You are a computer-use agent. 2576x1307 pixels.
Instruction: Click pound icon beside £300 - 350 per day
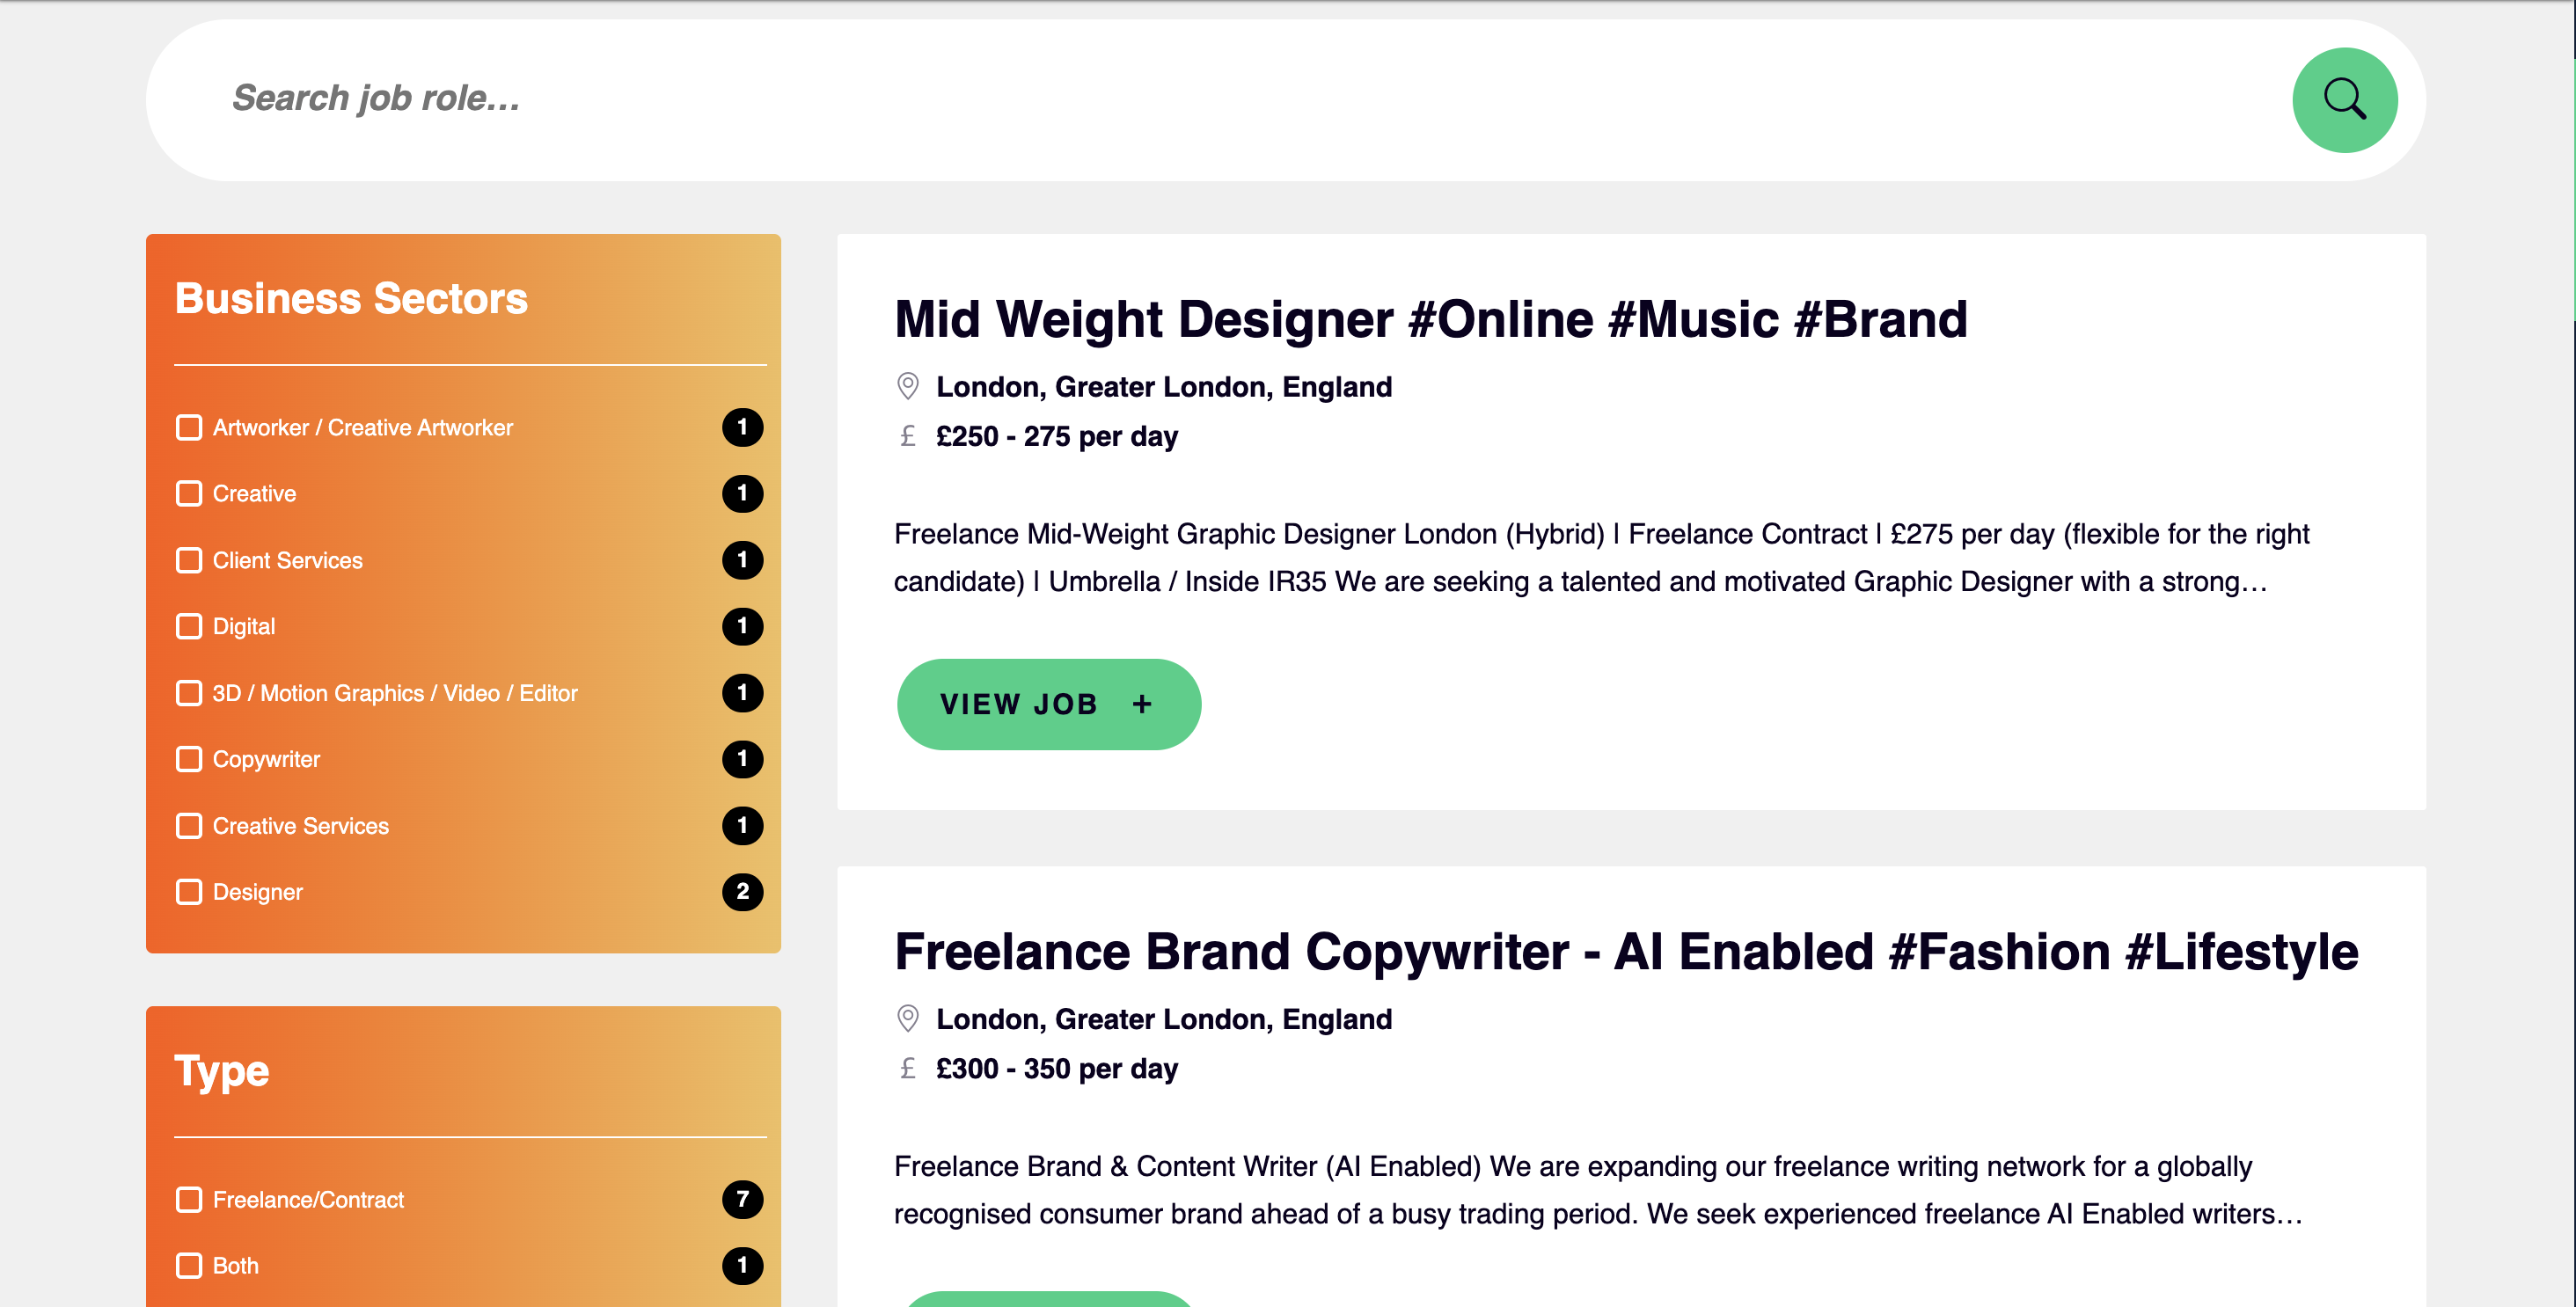pyautogui.click(x=907, y=1068)
